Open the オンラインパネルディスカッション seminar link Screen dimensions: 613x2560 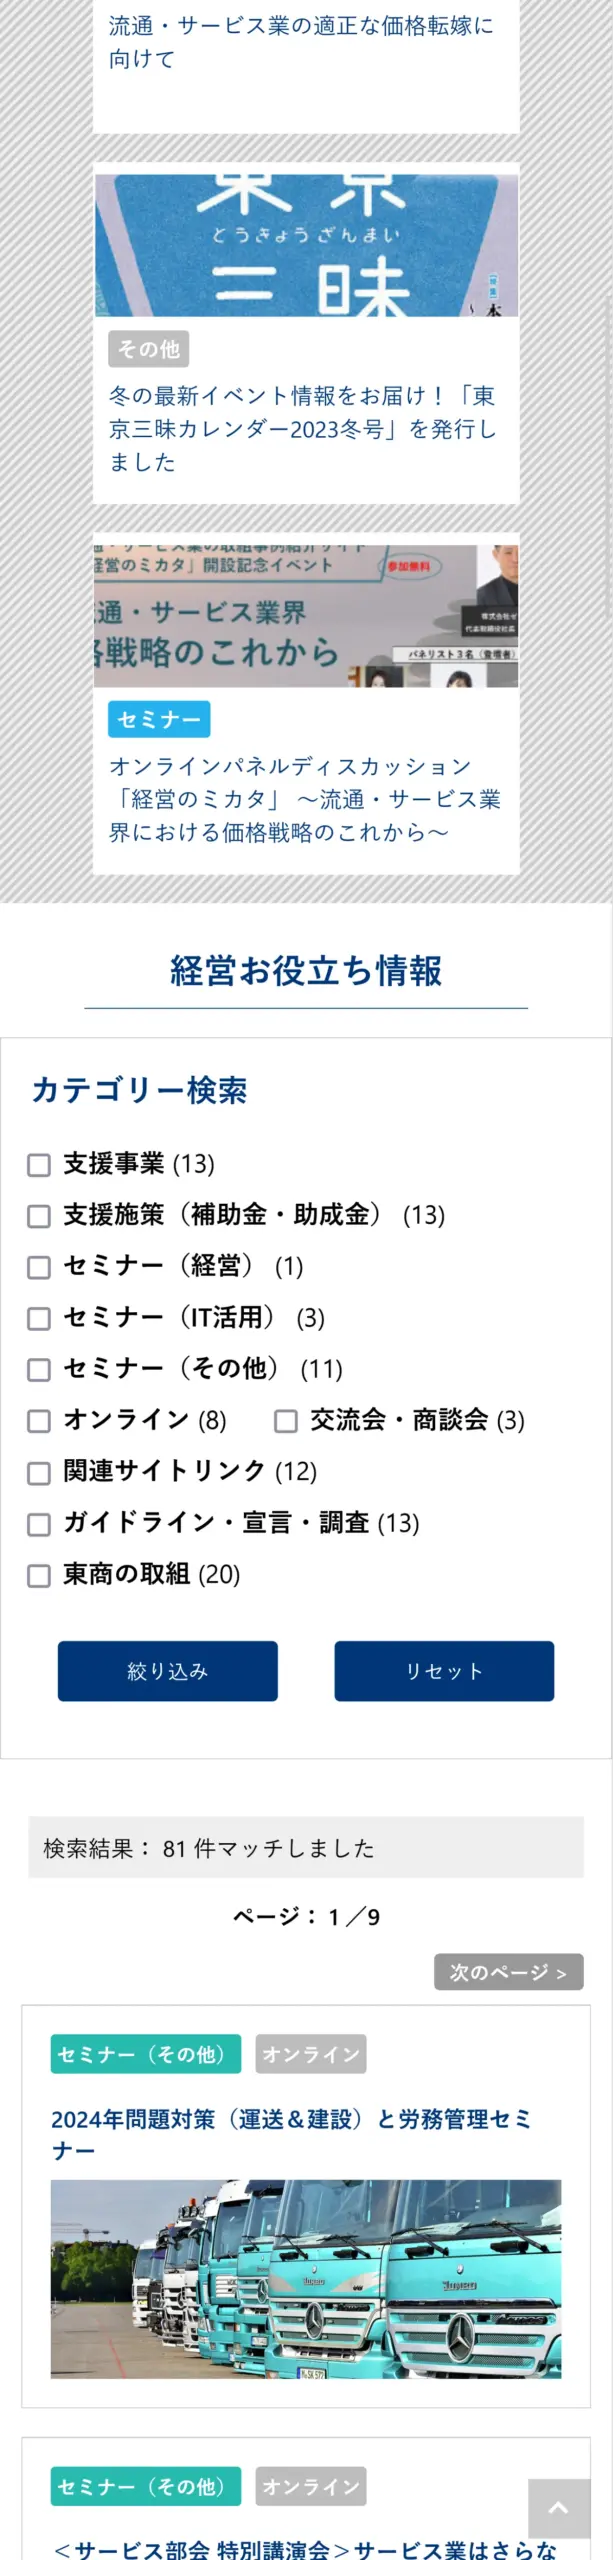pyautogui.click(x=305, y=799)
